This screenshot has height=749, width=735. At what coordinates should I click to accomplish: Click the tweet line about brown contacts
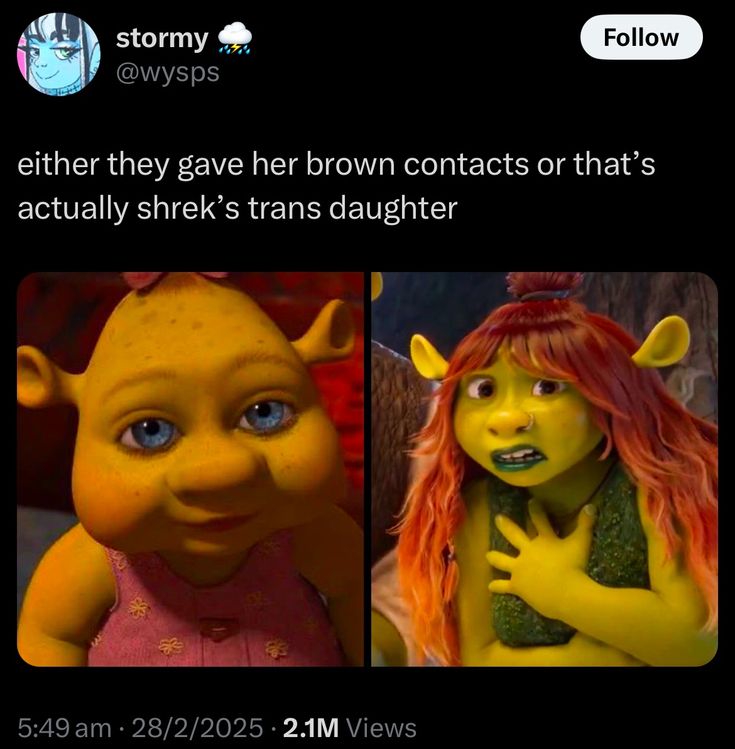[x=336, y=164]
